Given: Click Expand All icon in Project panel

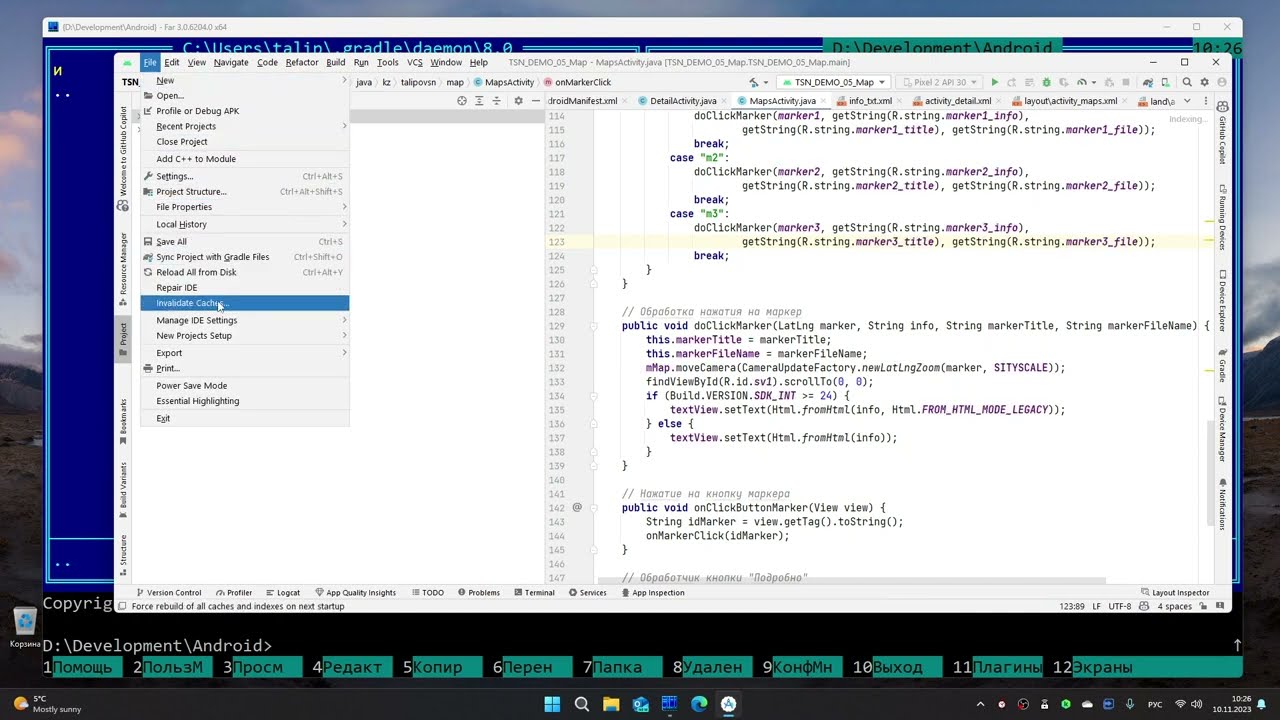Looking at the screenshot, I should click(479, 101).
